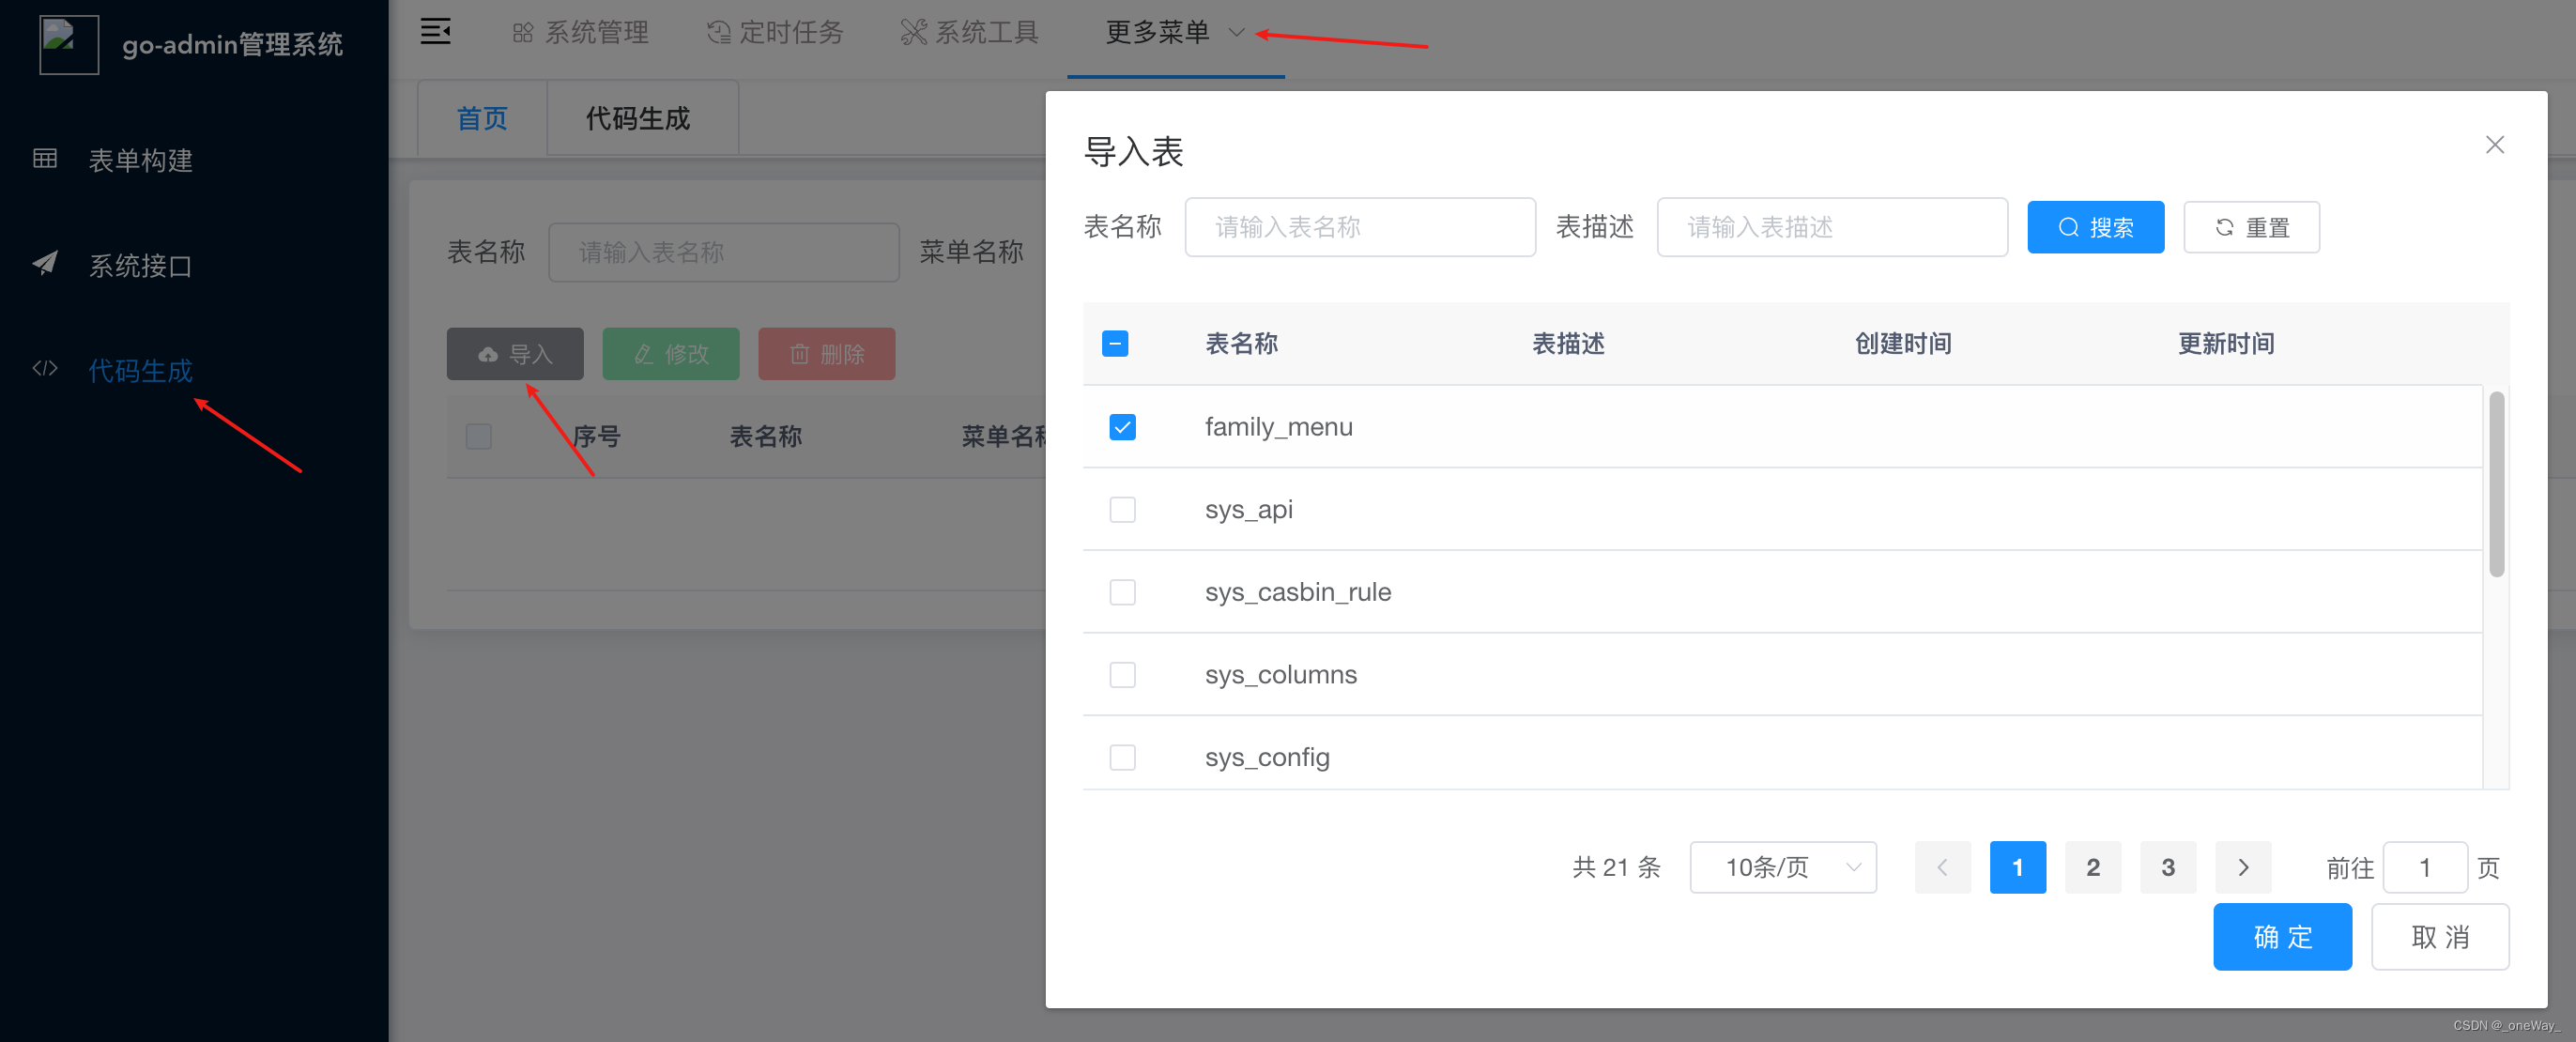Focus the background 表名称 search input

tap(724, 252)
